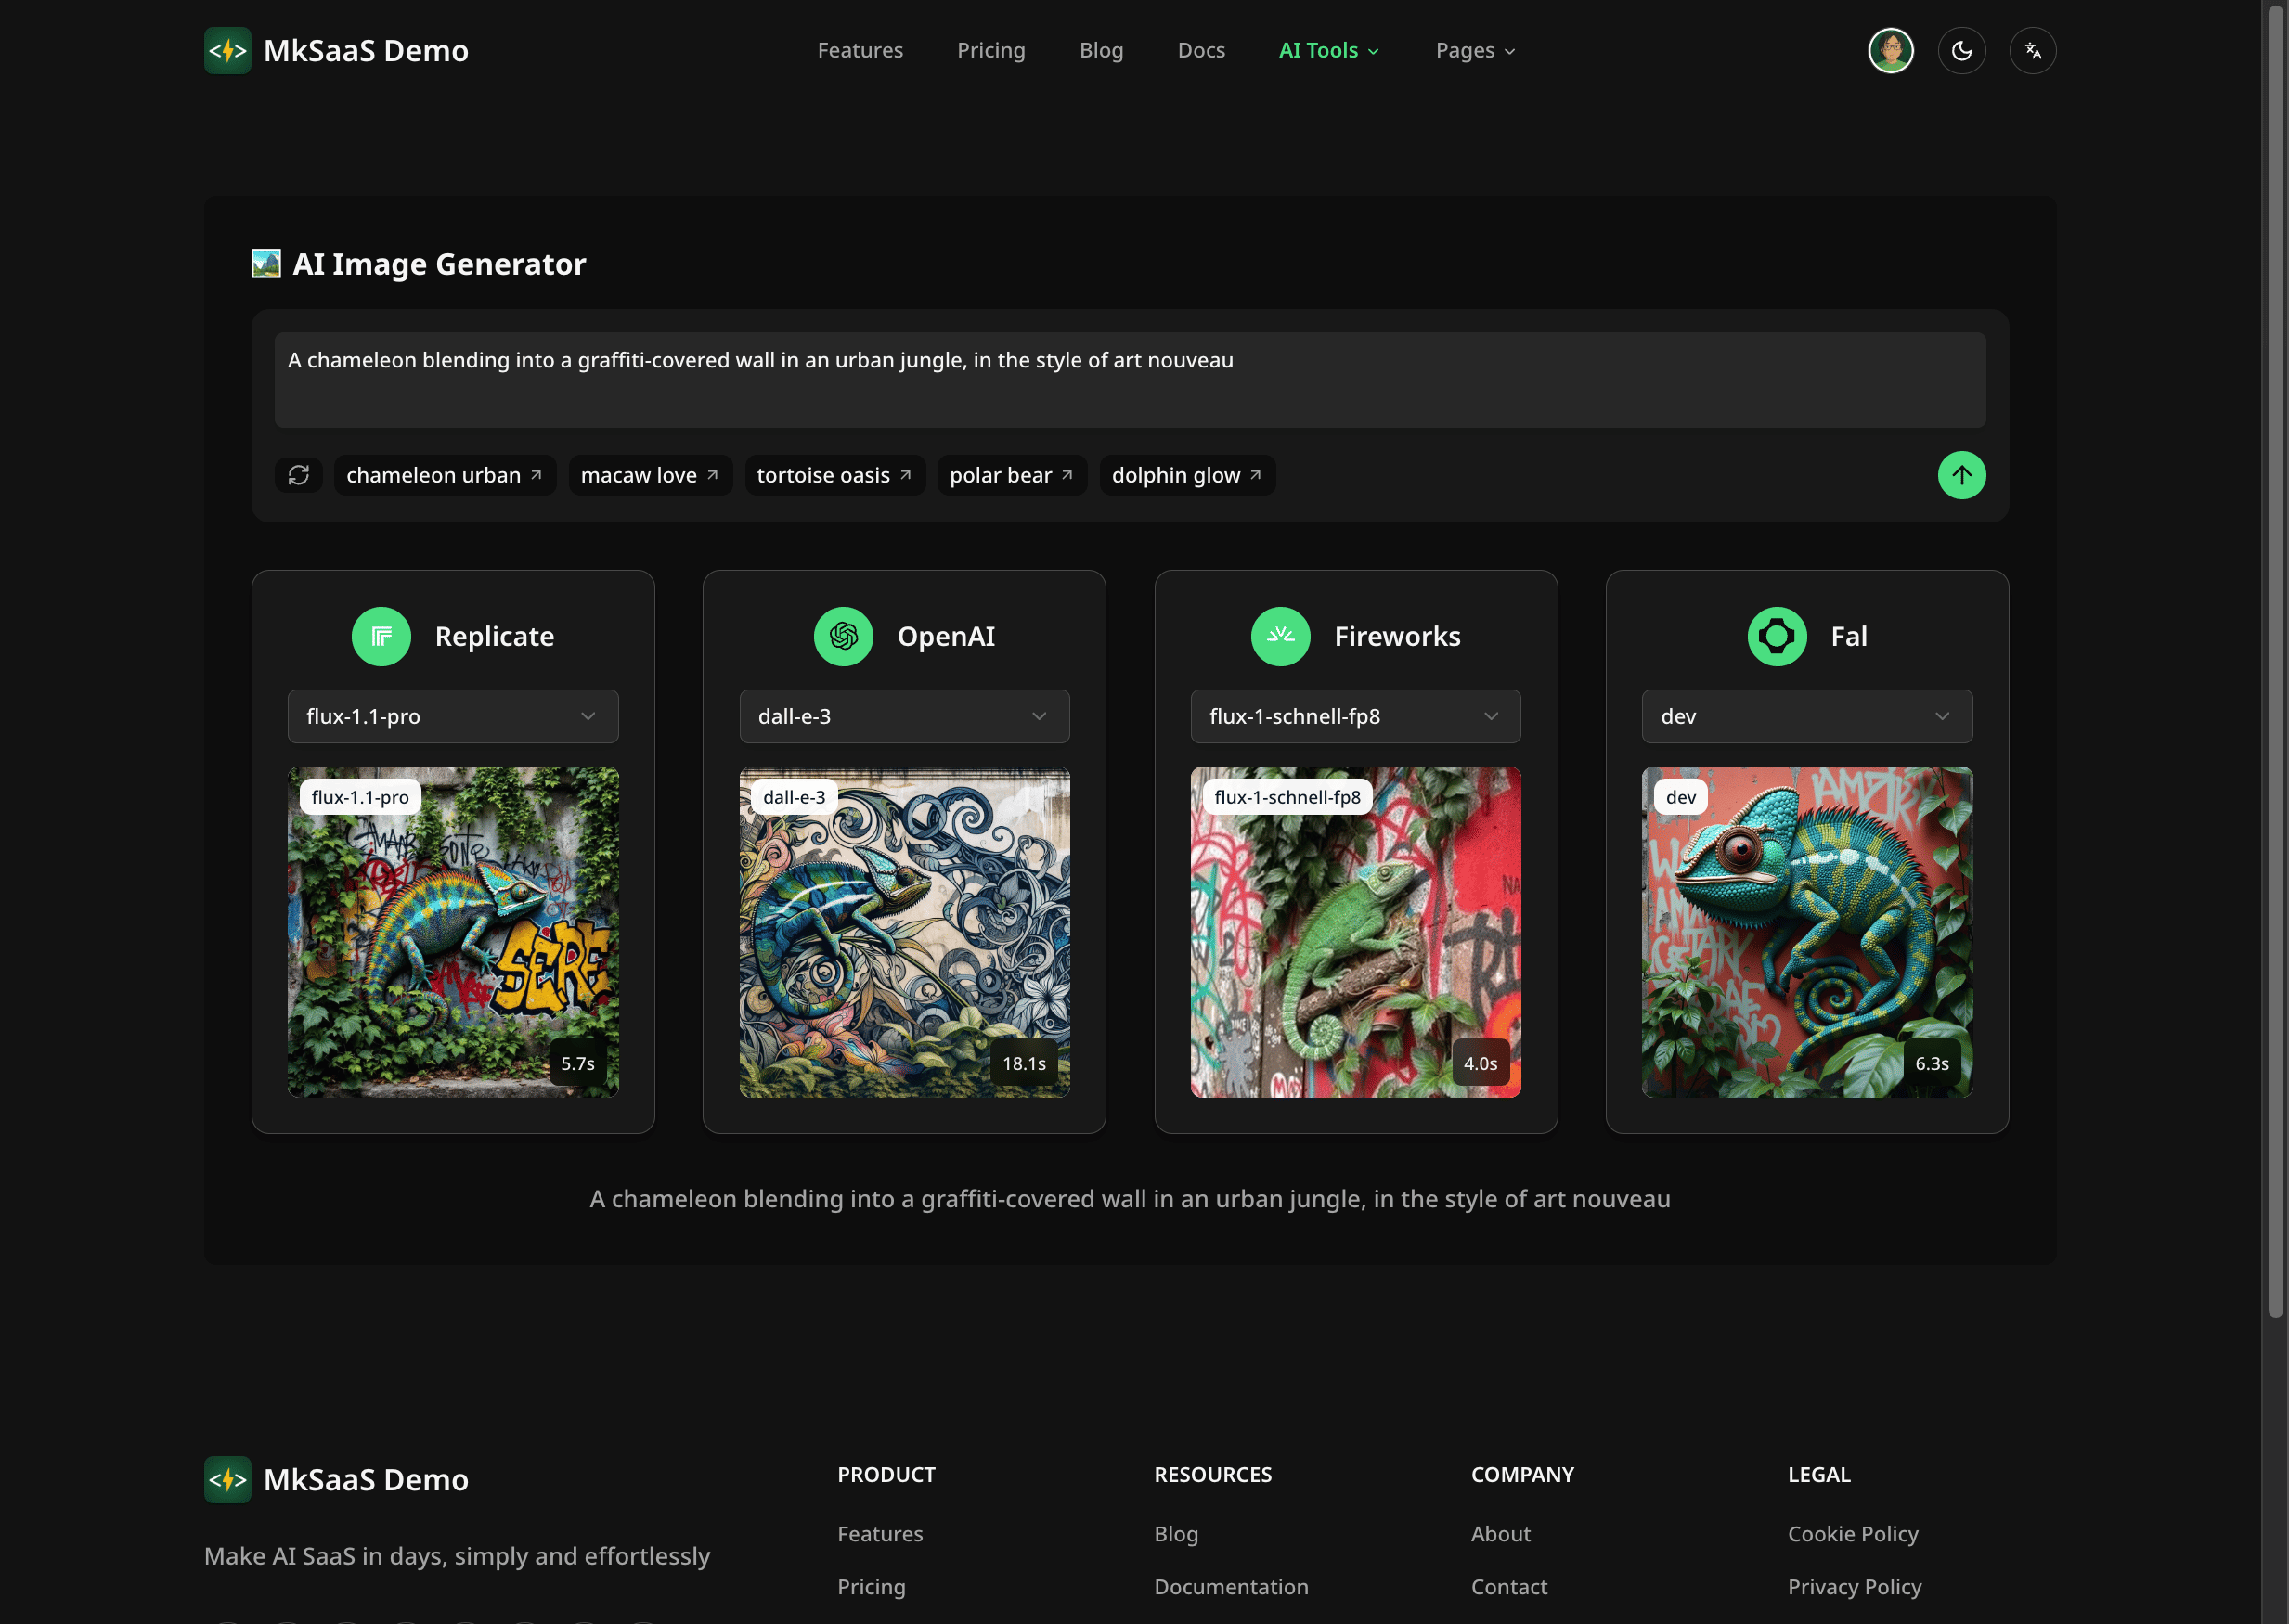Click the OpenAI provider icon
The width and height of the screenshot is (2289, 1624).
coord(843,636)
